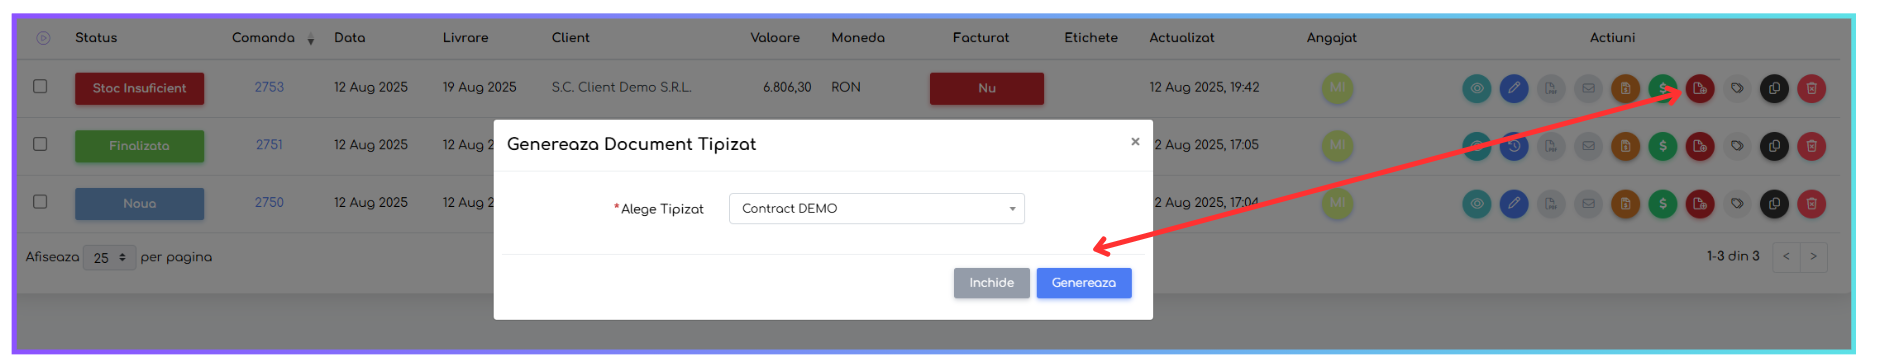Click client S.C. Client Demo S.R.L.
Viewport: 1877px width, 361px height.
click(x=621, y=87)
